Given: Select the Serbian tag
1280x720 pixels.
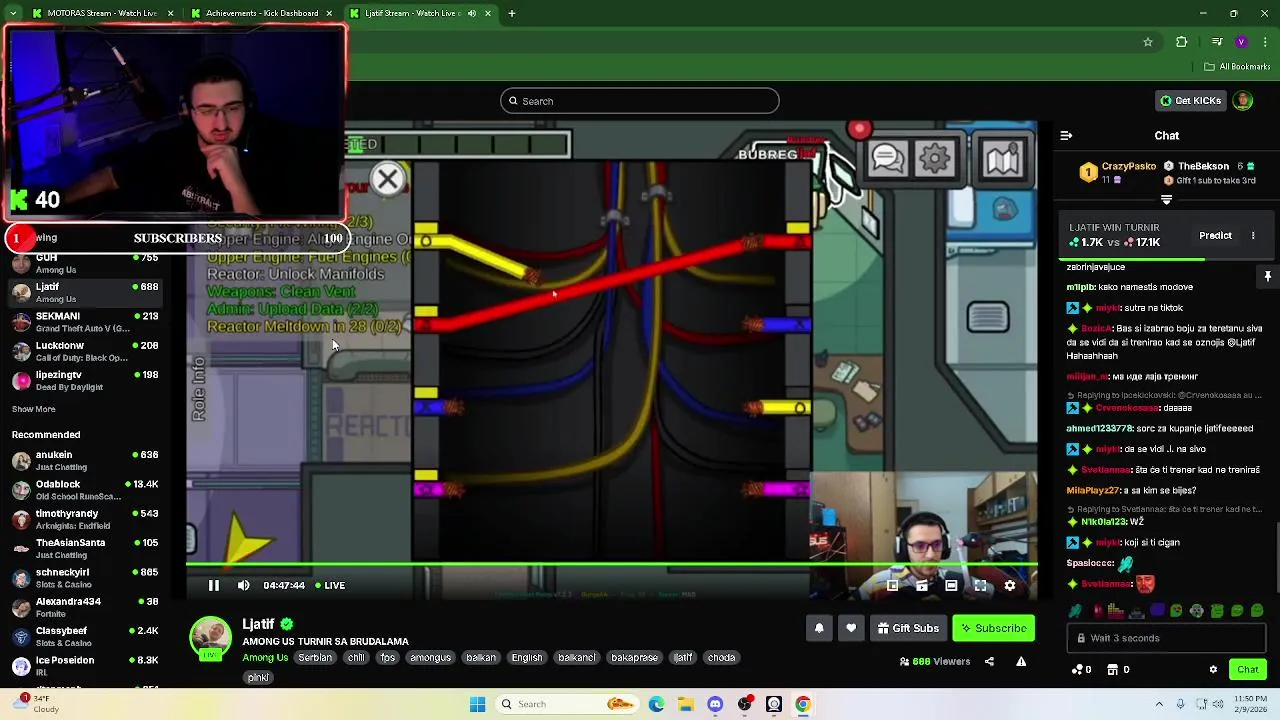Looking at the screenshot, I should tap(315, 657).
